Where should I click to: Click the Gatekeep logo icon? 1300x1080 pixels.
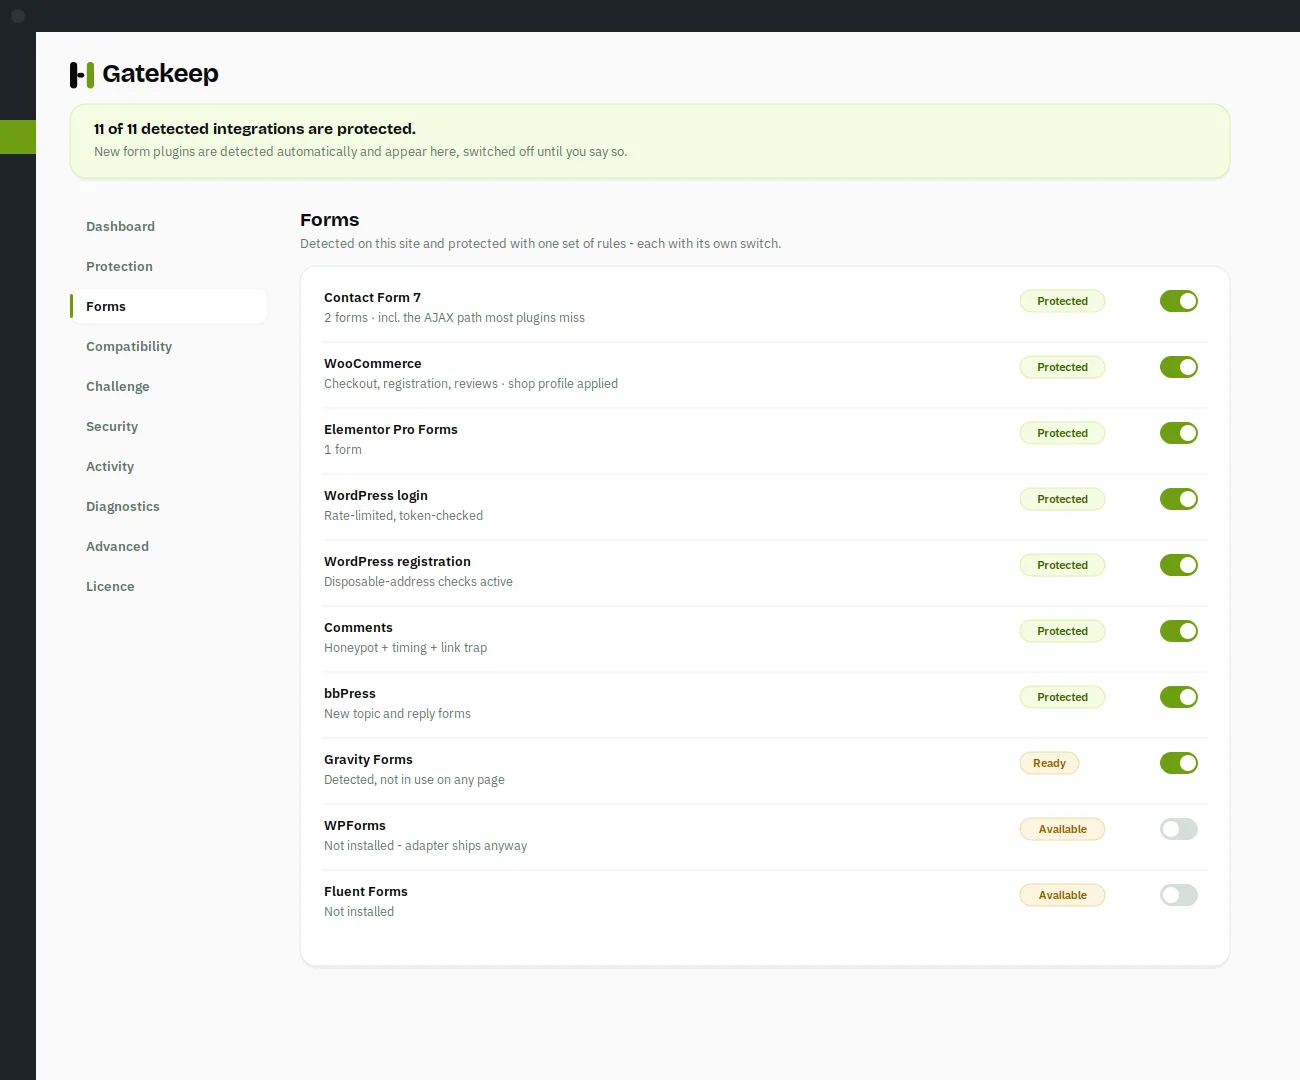tap(82, 74)
